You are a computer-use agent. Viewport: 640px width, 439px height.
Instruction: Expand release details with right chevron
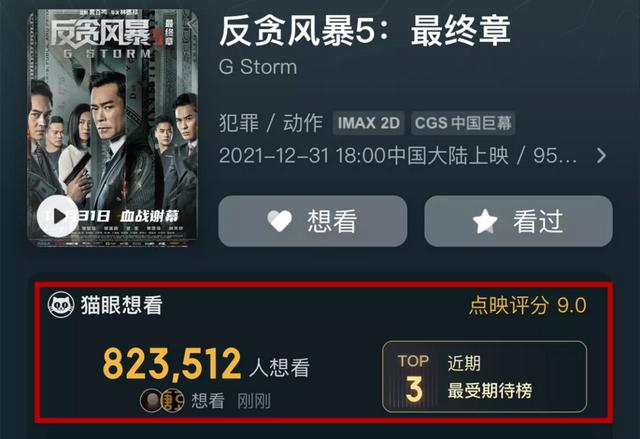pyautogui.click(x=601, y=155)
